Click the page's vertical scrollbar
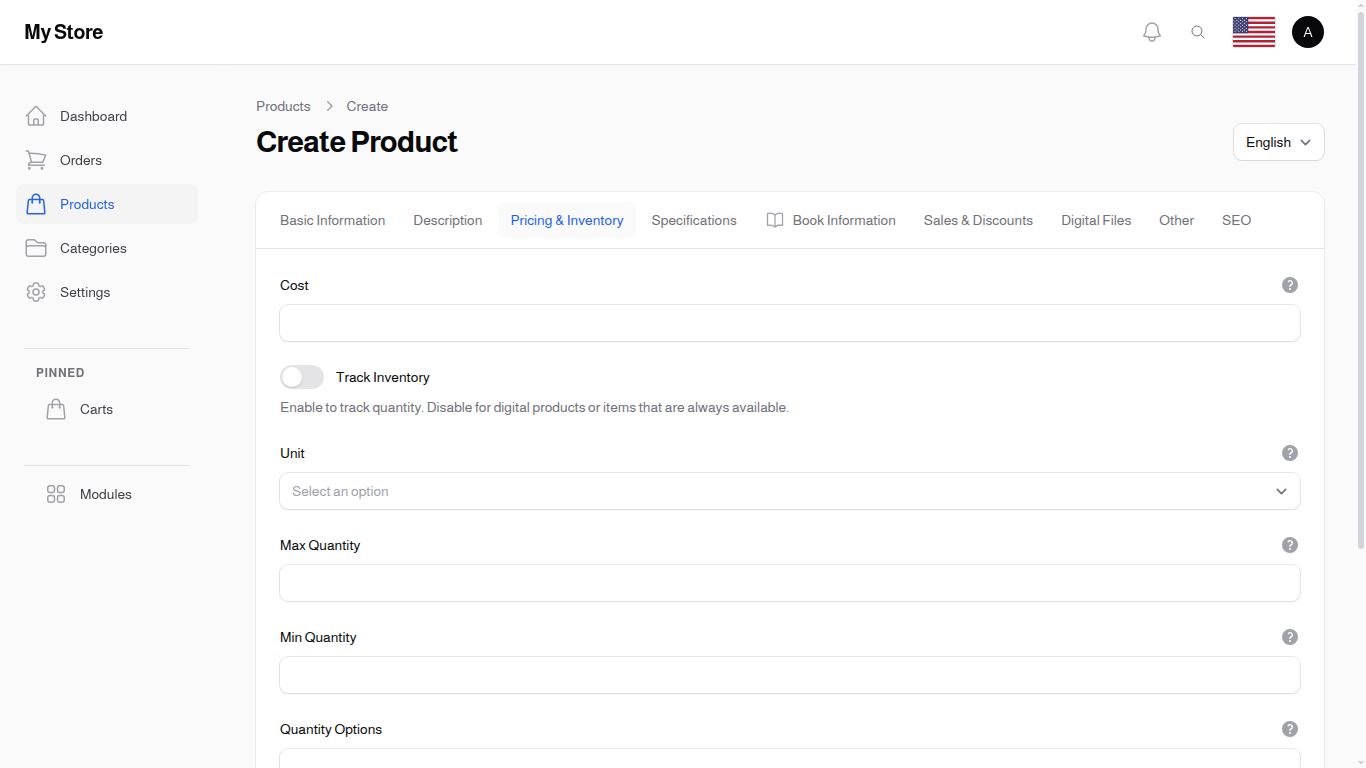 pyautogui.click(x=1360, y=300)
